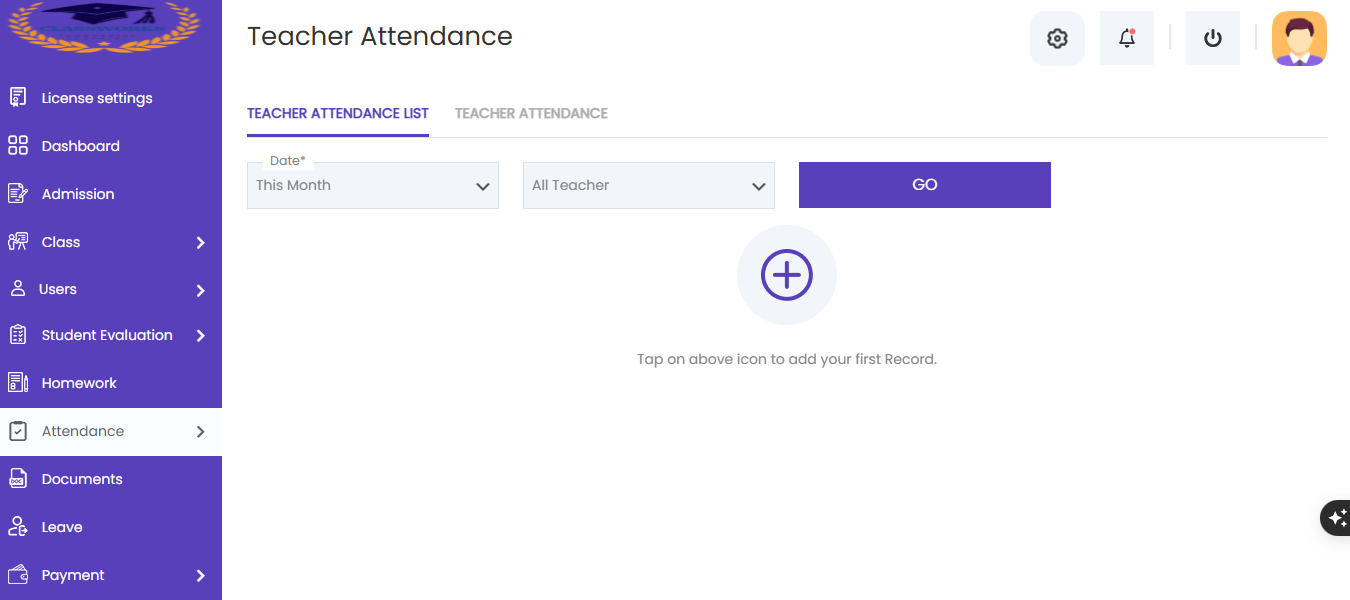
Task: Open the Leave sidebar item
Action: coord(111,527)
